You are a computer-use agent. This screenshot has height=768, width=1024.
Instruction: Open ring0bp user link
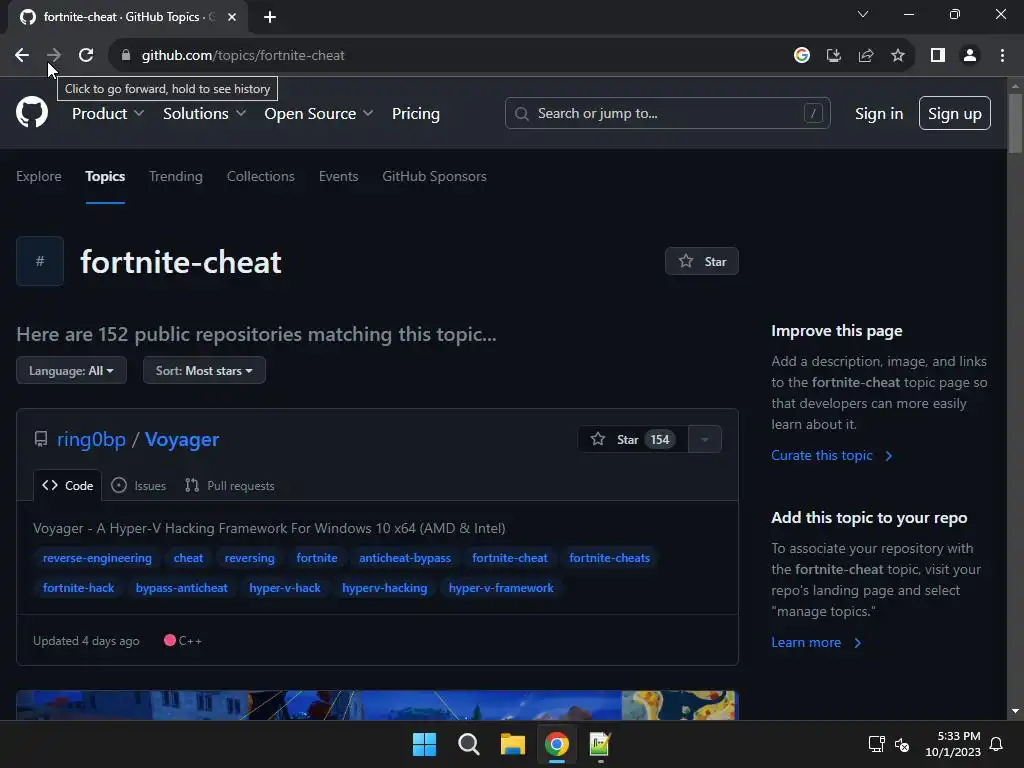(x=91, y=440)
